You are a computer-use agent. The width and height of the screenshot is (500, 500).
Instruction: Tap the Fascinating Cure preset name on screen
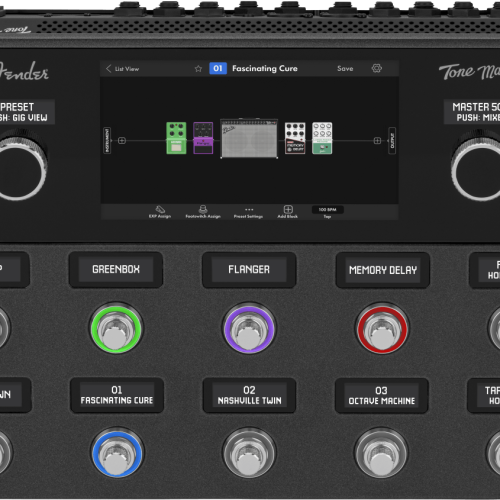point(265,68)
